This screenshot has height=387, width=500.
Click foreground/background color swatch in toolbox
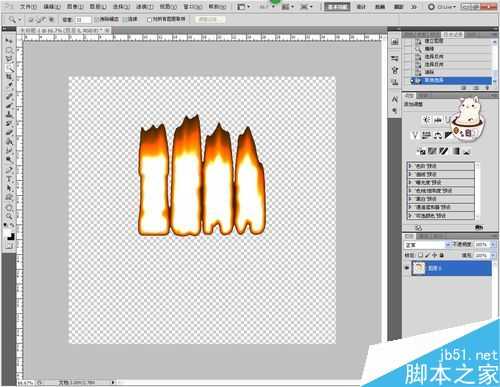(x=10, y=236)
